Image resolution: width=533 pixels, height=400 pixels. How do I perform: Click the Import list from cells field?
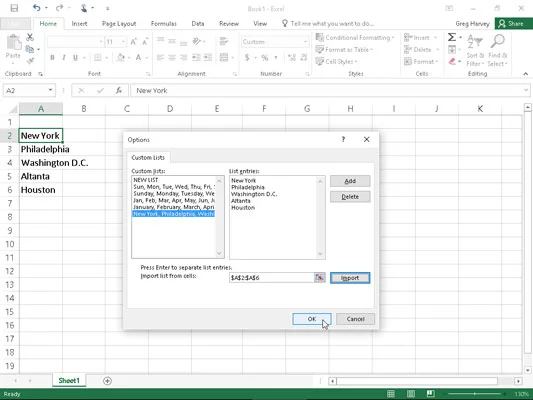point(272,278)
